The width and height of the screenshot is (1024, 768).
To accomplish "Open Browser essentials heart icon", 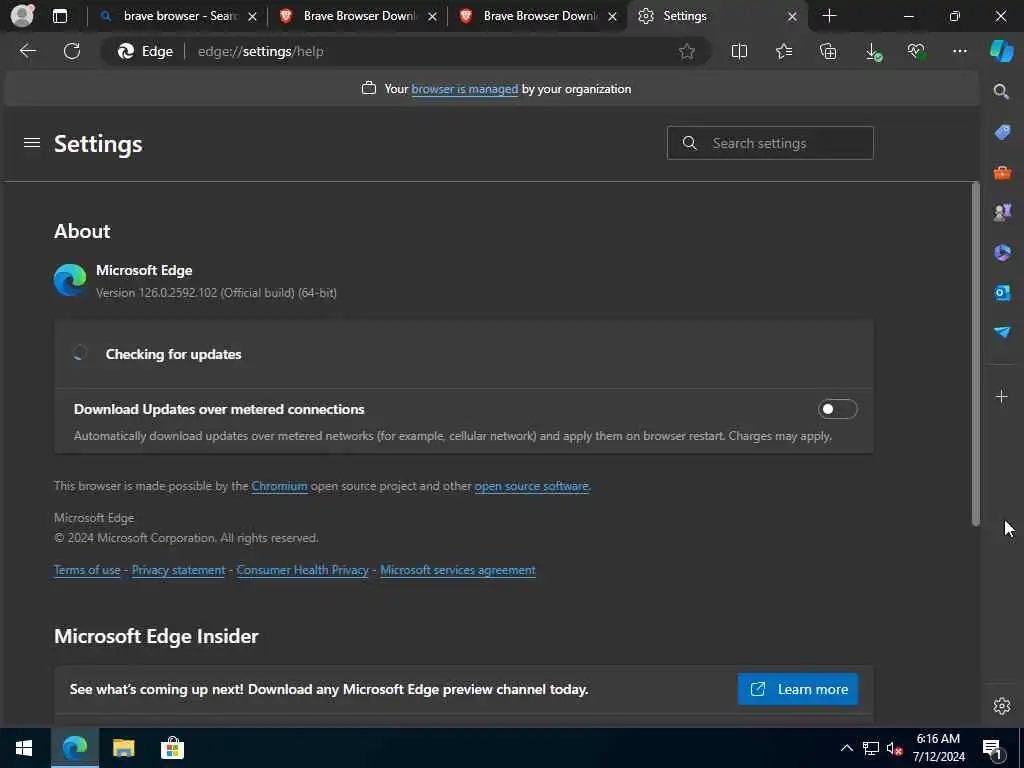I will 916,52.
